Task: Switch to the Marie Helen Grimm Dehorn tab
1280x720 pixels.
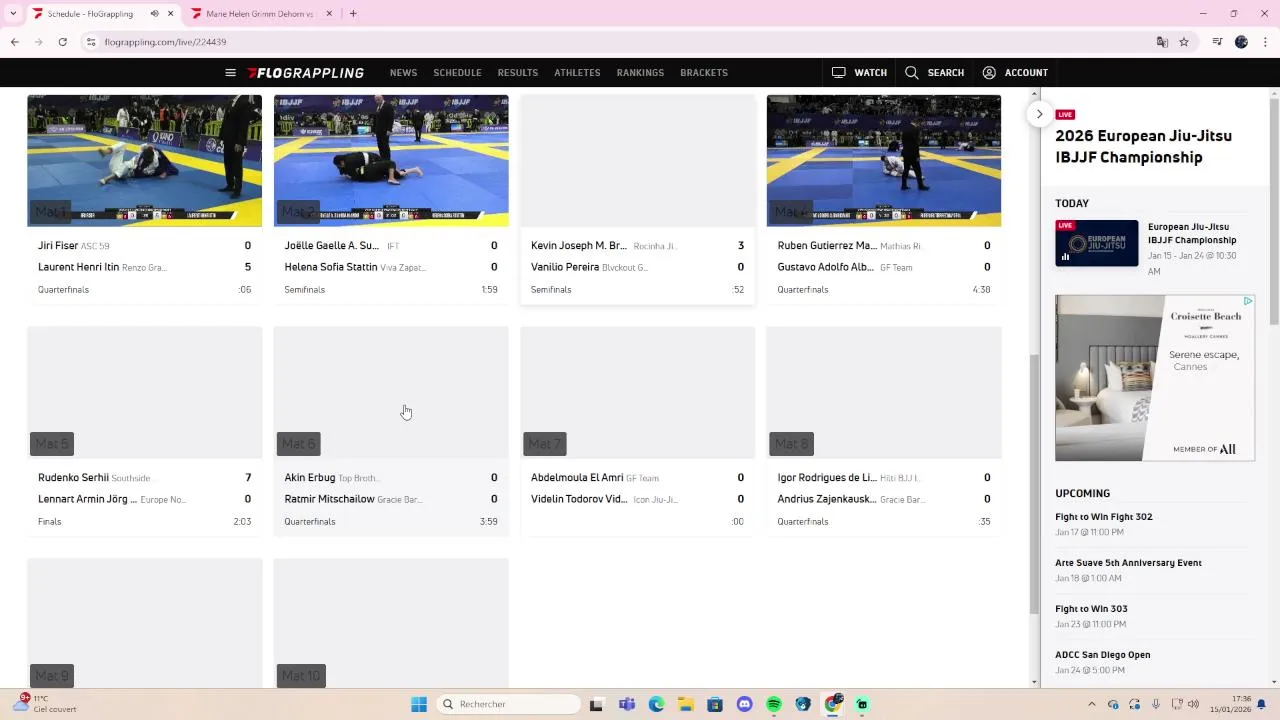Action: click(x=258, y=14)
